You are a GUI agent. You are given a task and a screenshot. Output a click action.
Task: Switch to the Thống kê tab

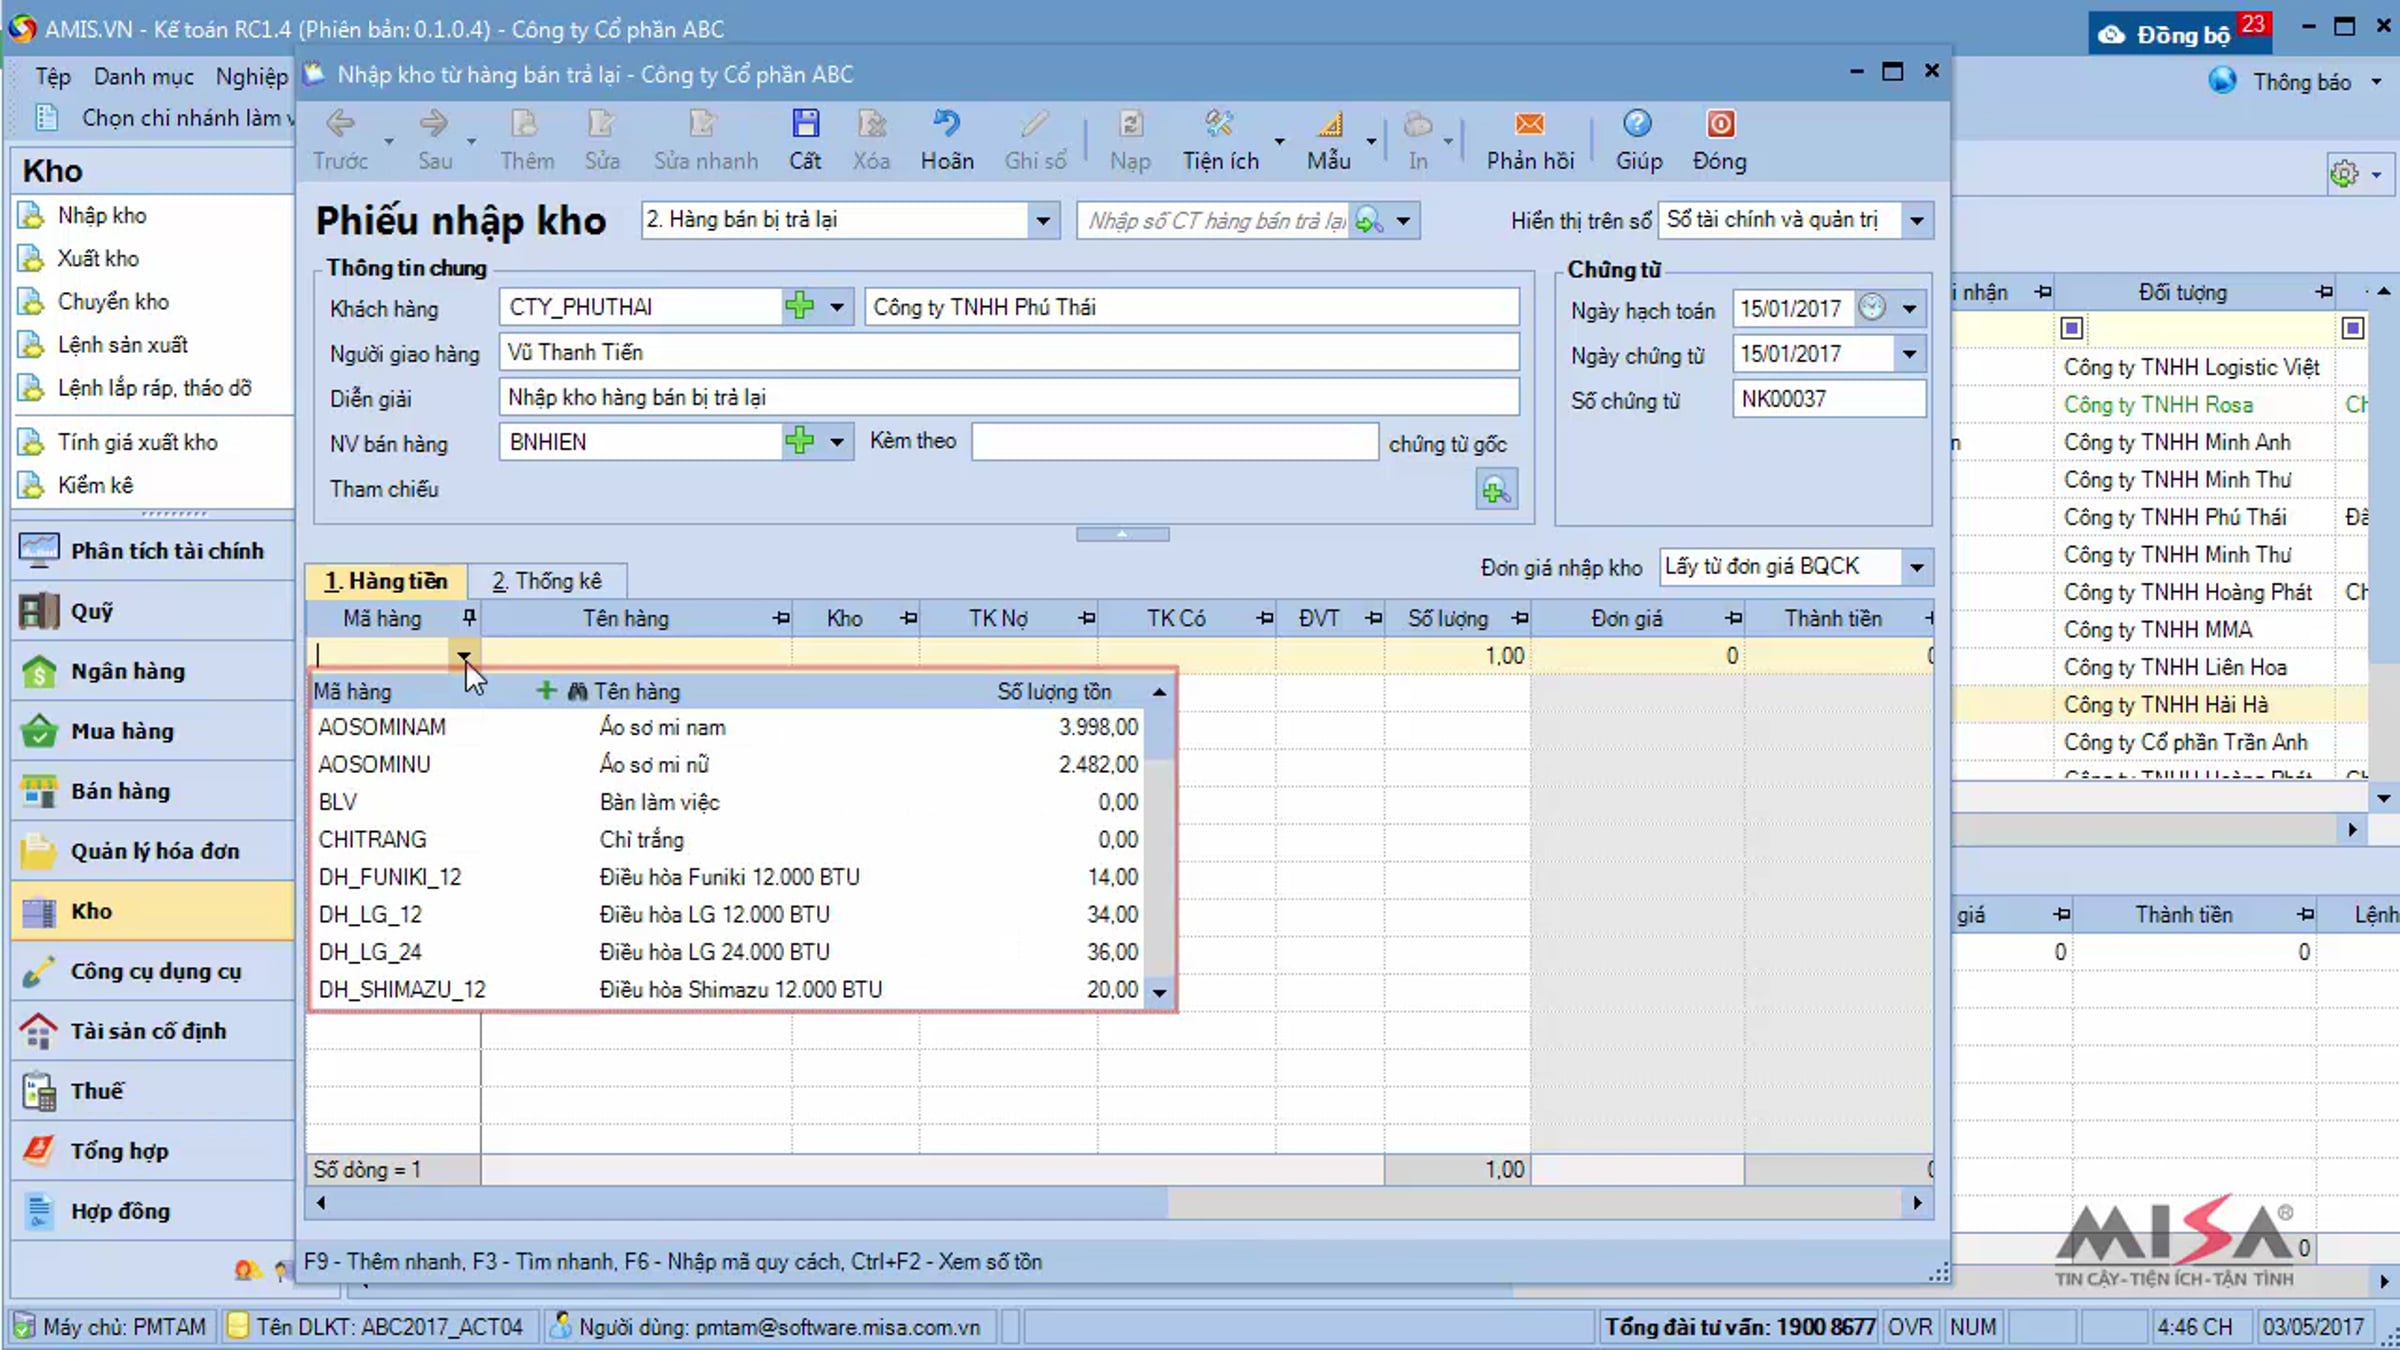(x=547, y=581)
